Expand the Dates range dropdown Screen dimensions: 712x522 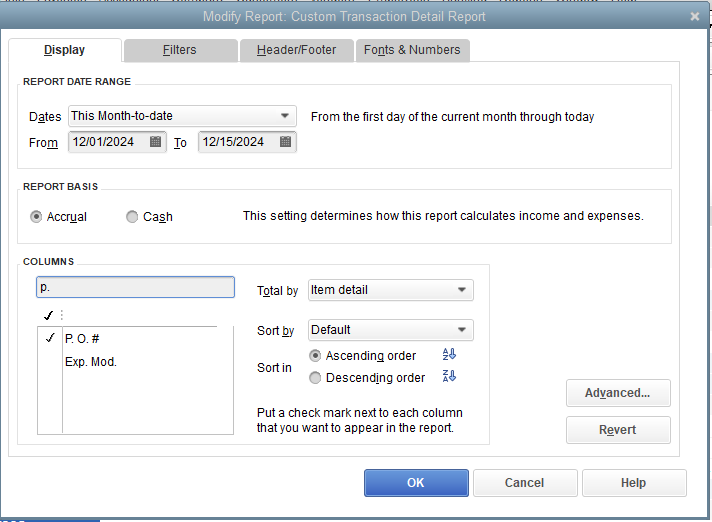point(286,116)
